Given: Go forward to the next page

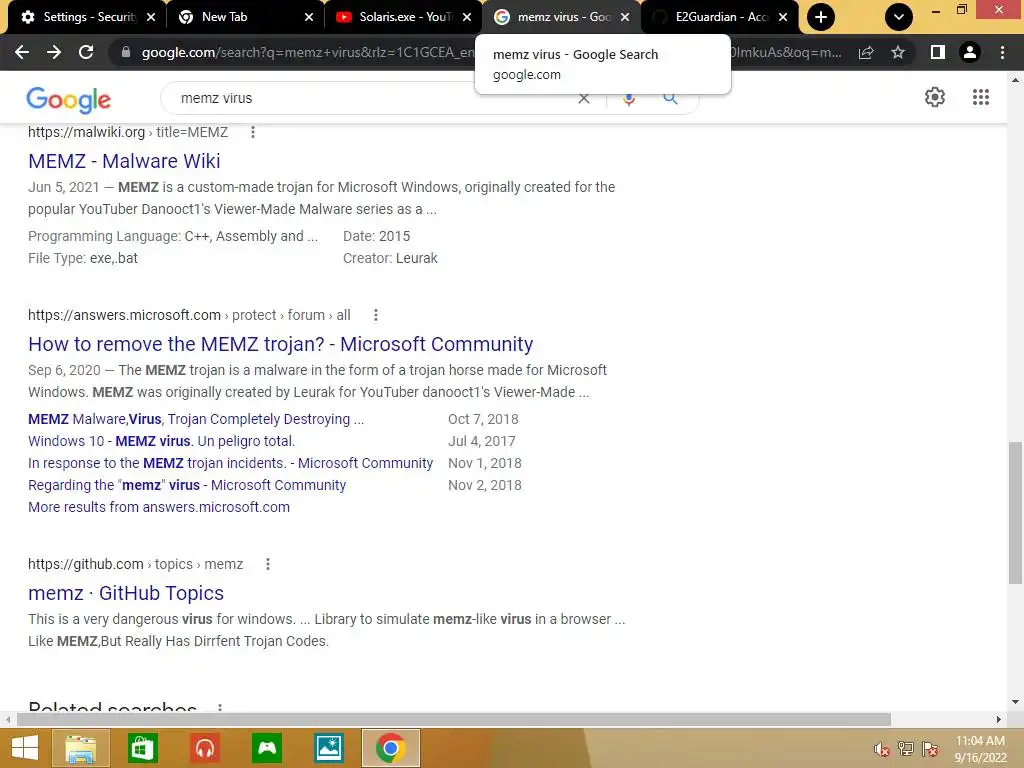Looking at the screenshot, I should point(54,52).
